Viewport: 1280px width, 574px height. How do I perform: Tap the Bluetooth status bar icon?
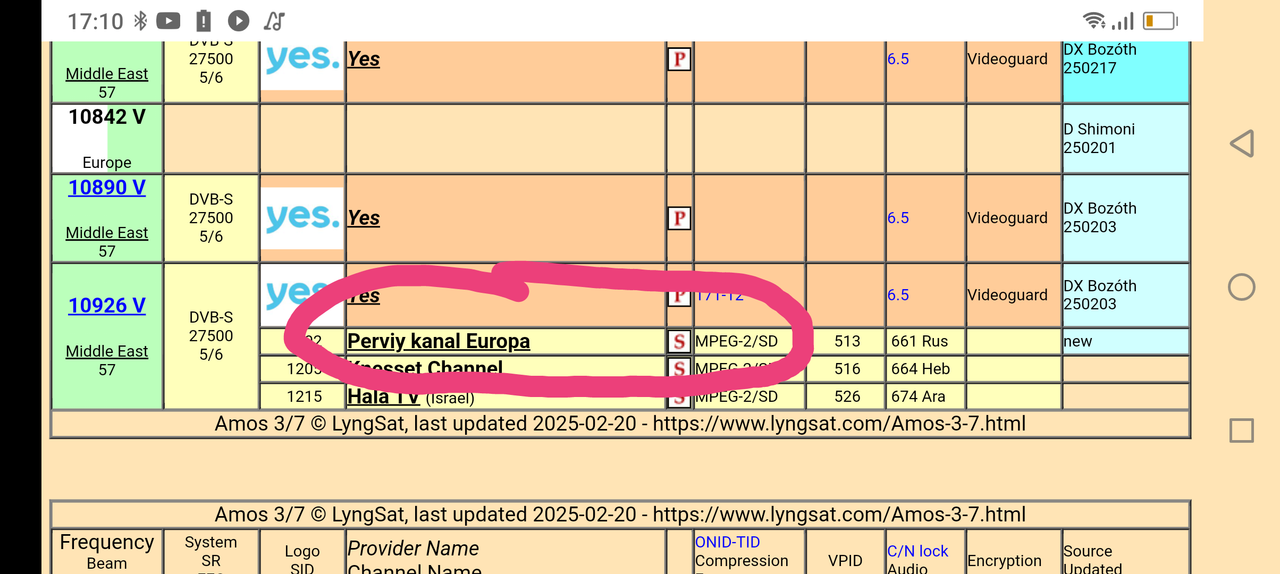pyautogui.click(x=141, y=21)
